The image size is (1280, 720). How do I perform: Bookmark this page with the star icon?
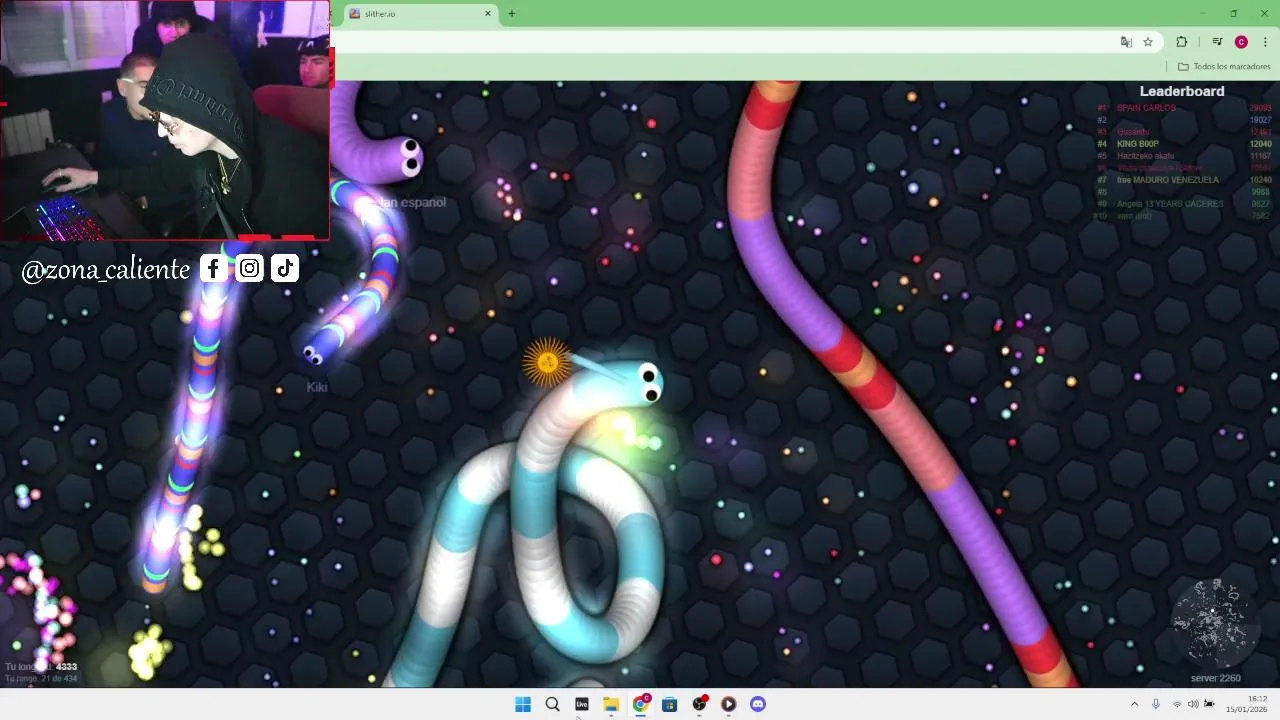tap(1148, 42)
